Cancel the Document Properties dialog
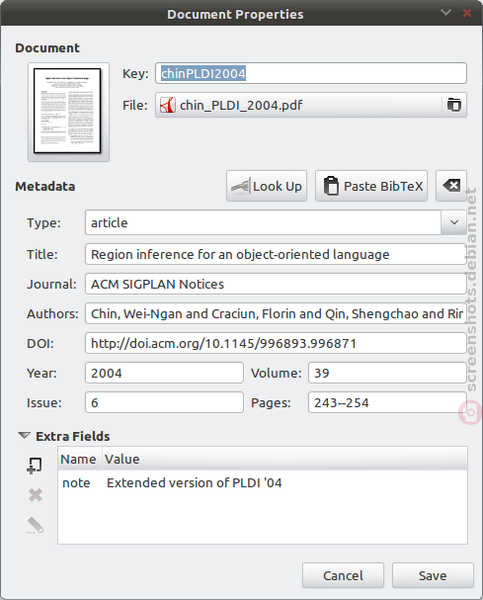The image size is (483, 600). coord(343,575)
